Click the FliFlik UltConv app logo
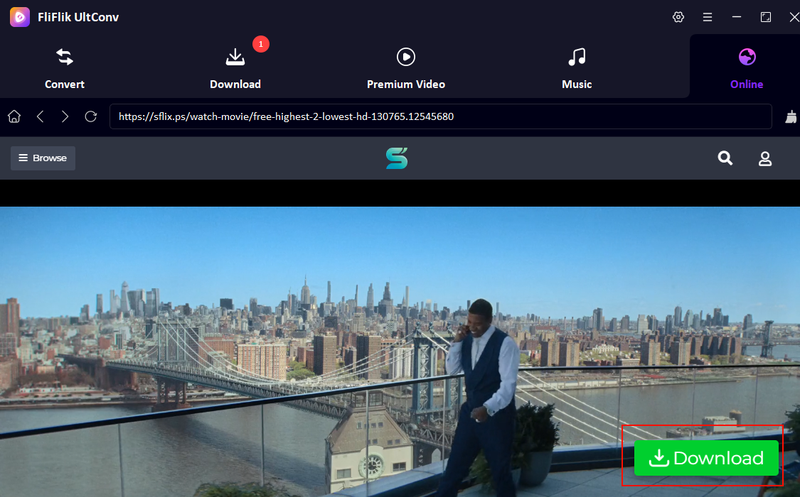The image size is (800, 497). click(20, 17)
